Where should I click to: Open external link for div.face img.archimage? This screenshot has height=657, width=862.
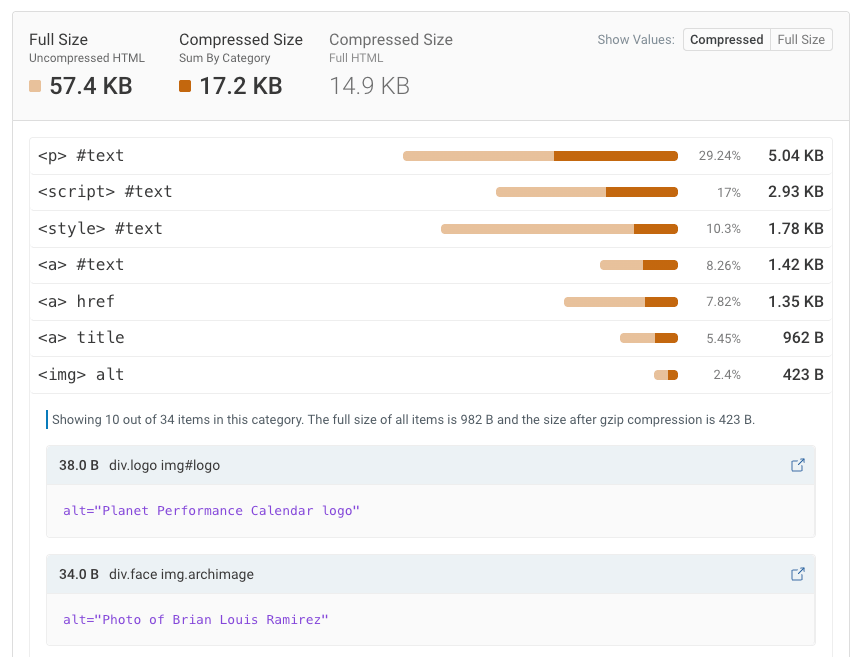click(797, 574)
